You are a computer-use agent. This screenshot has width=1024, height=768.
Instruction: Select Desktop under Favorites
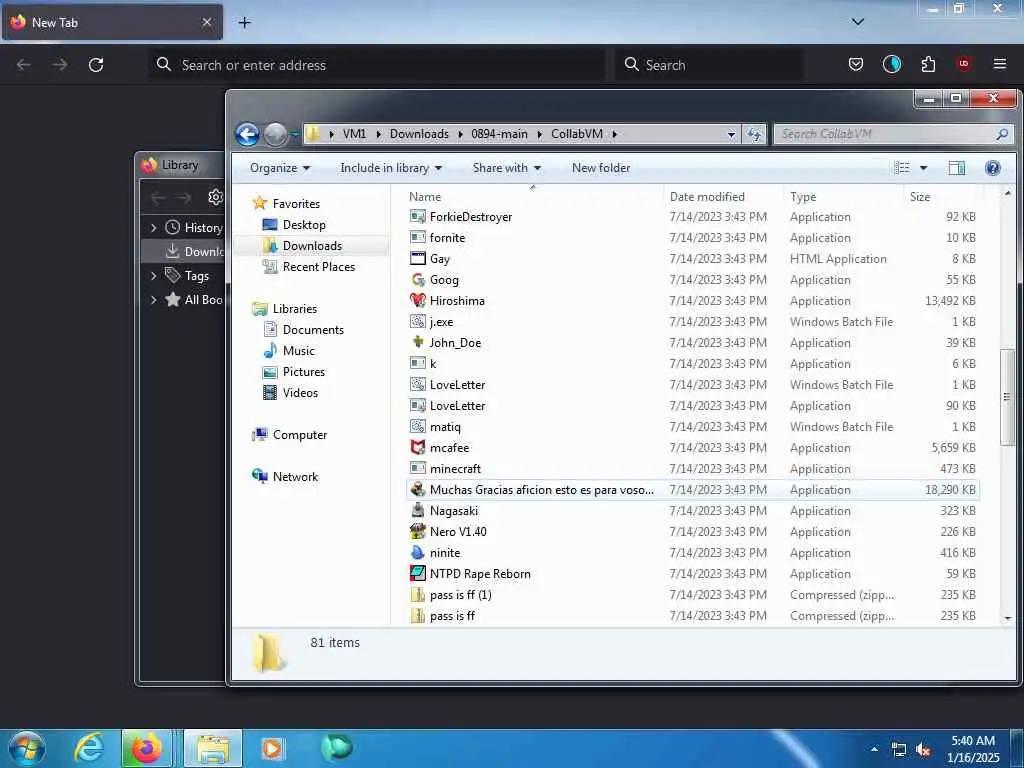[294, 225]
